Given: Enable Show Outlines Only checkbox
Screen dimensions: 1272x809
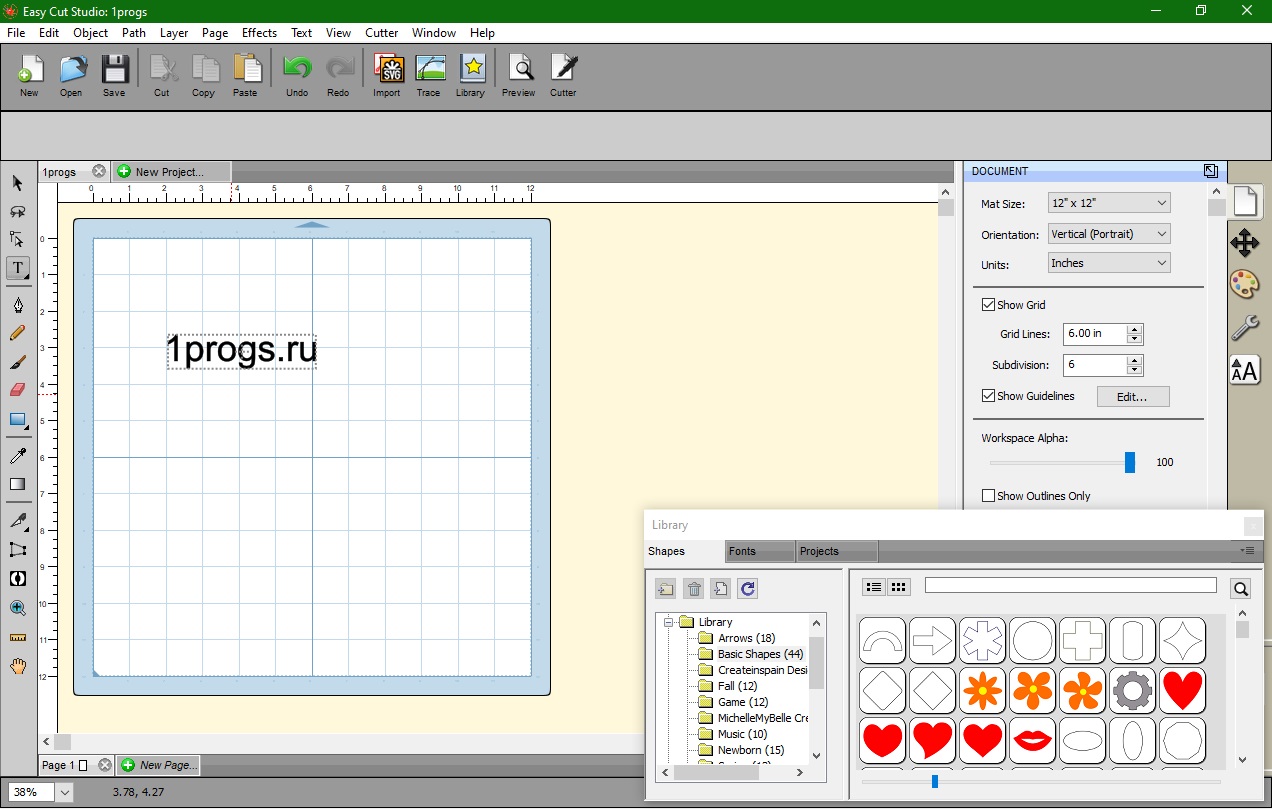Looking at the screenshot, I should [988, 496].
